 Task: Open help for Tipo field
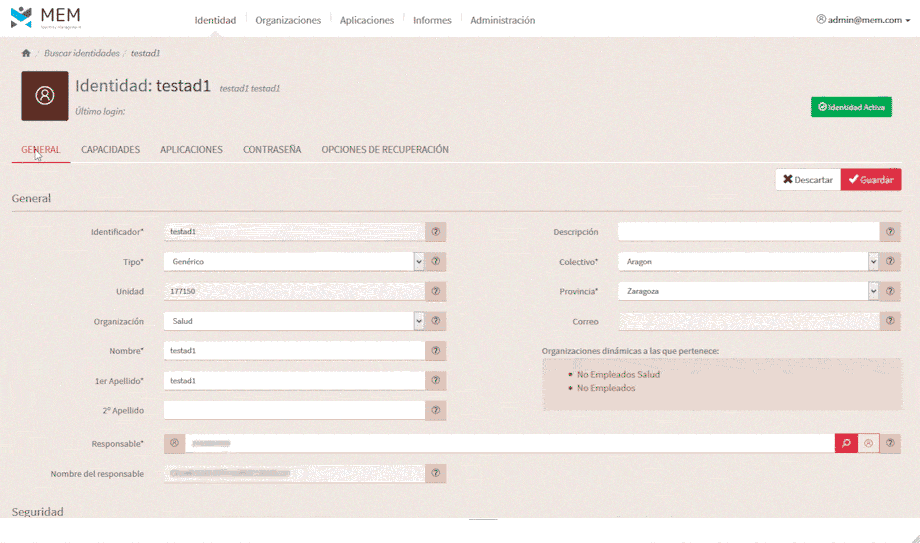click(435, 261)
